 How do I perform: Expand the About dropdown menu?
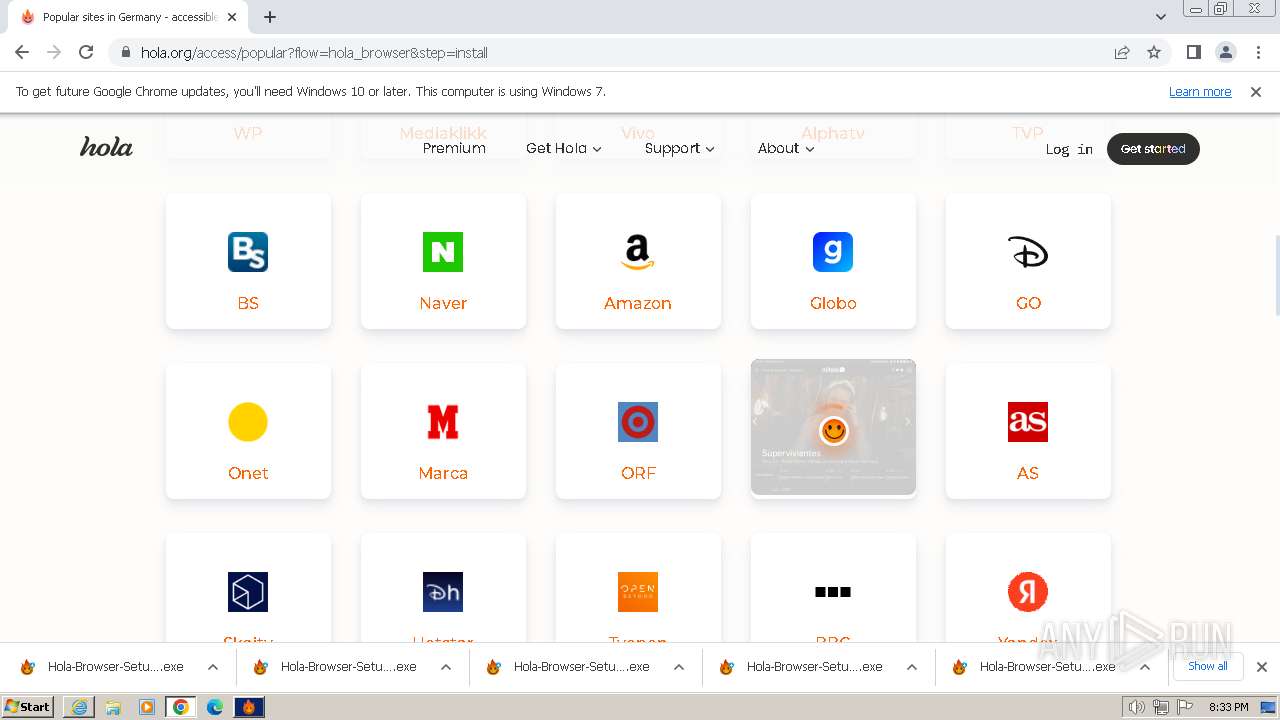pos(786,148)
